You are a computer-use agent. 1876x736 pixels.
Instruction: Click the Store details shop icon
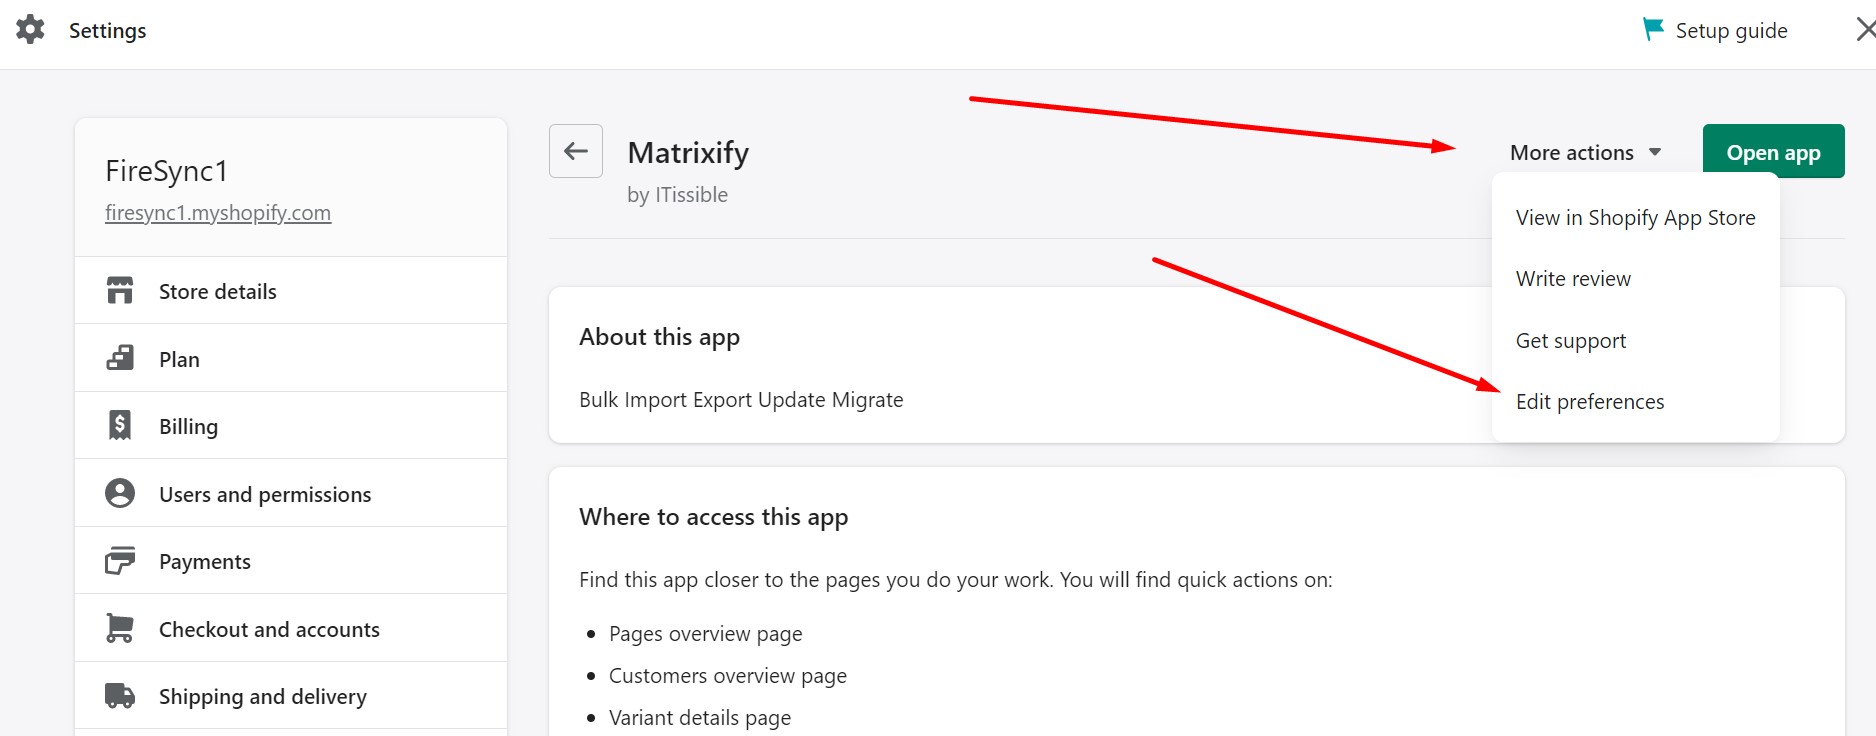(120, 291)
